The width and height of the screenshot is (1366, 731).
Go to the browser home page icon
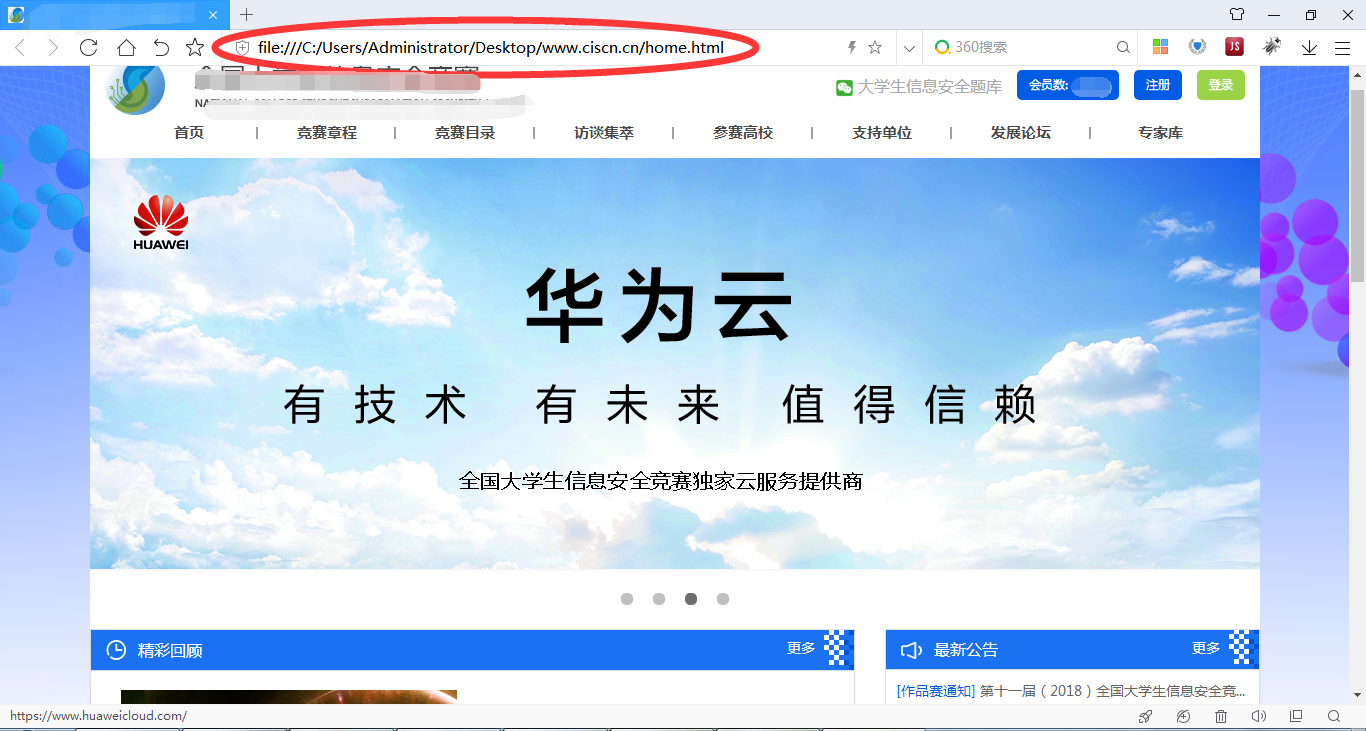126,47
